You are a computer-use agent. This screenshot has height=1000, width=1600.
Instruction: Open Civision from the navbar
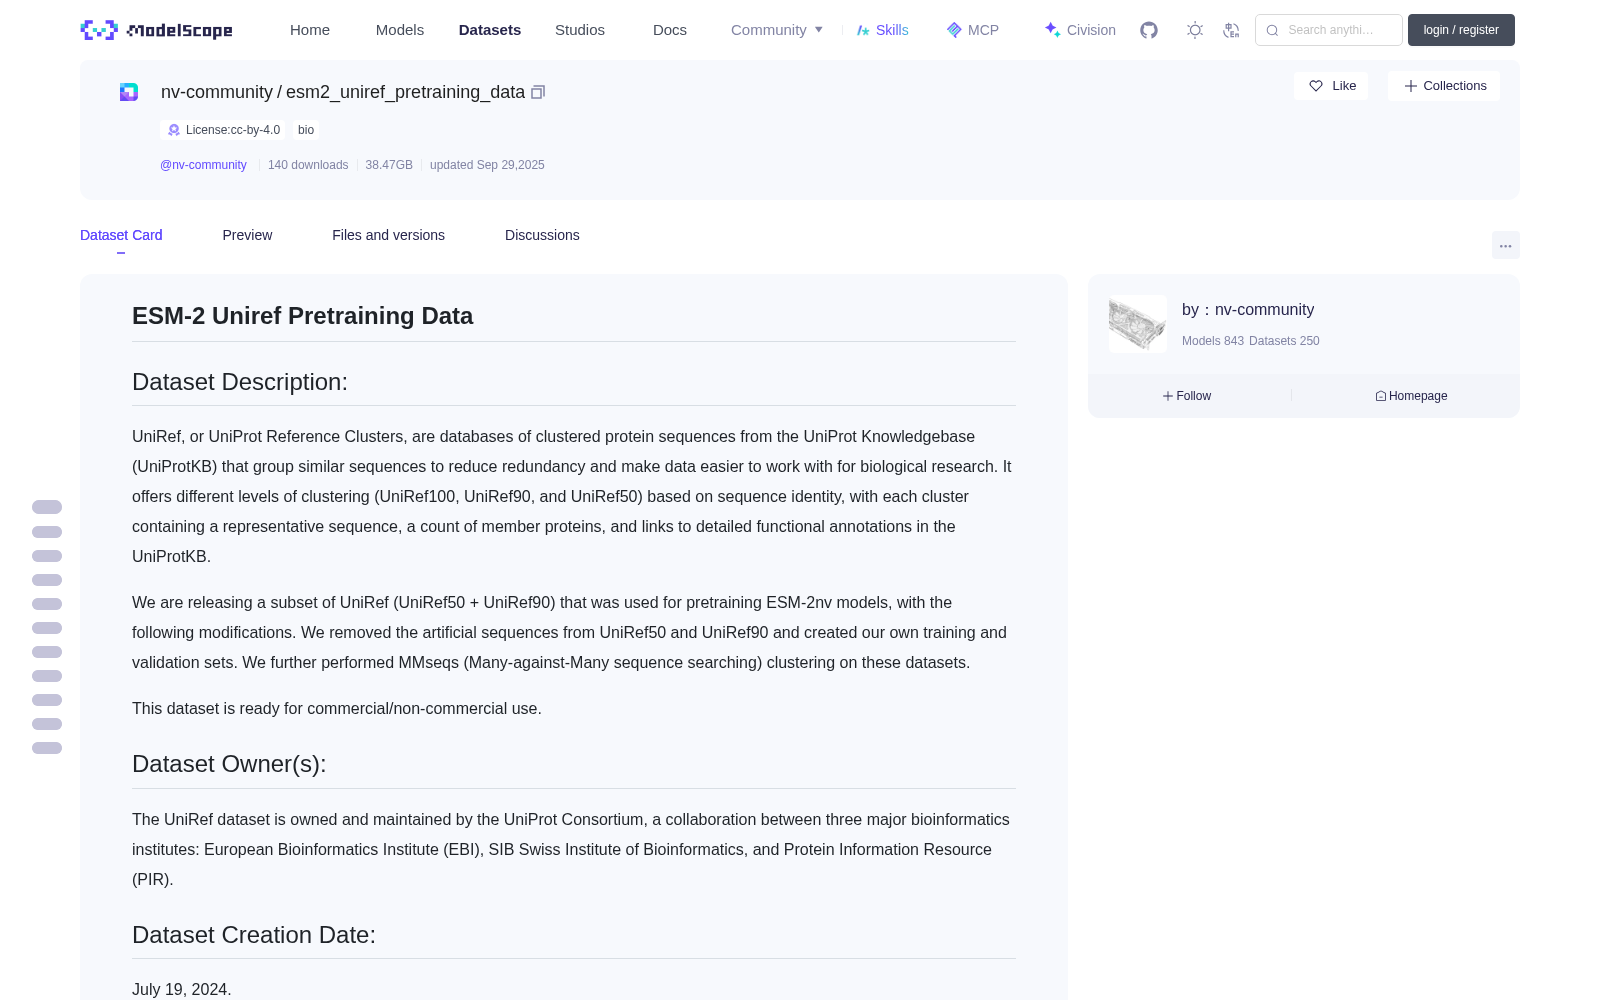[1080, 30]
